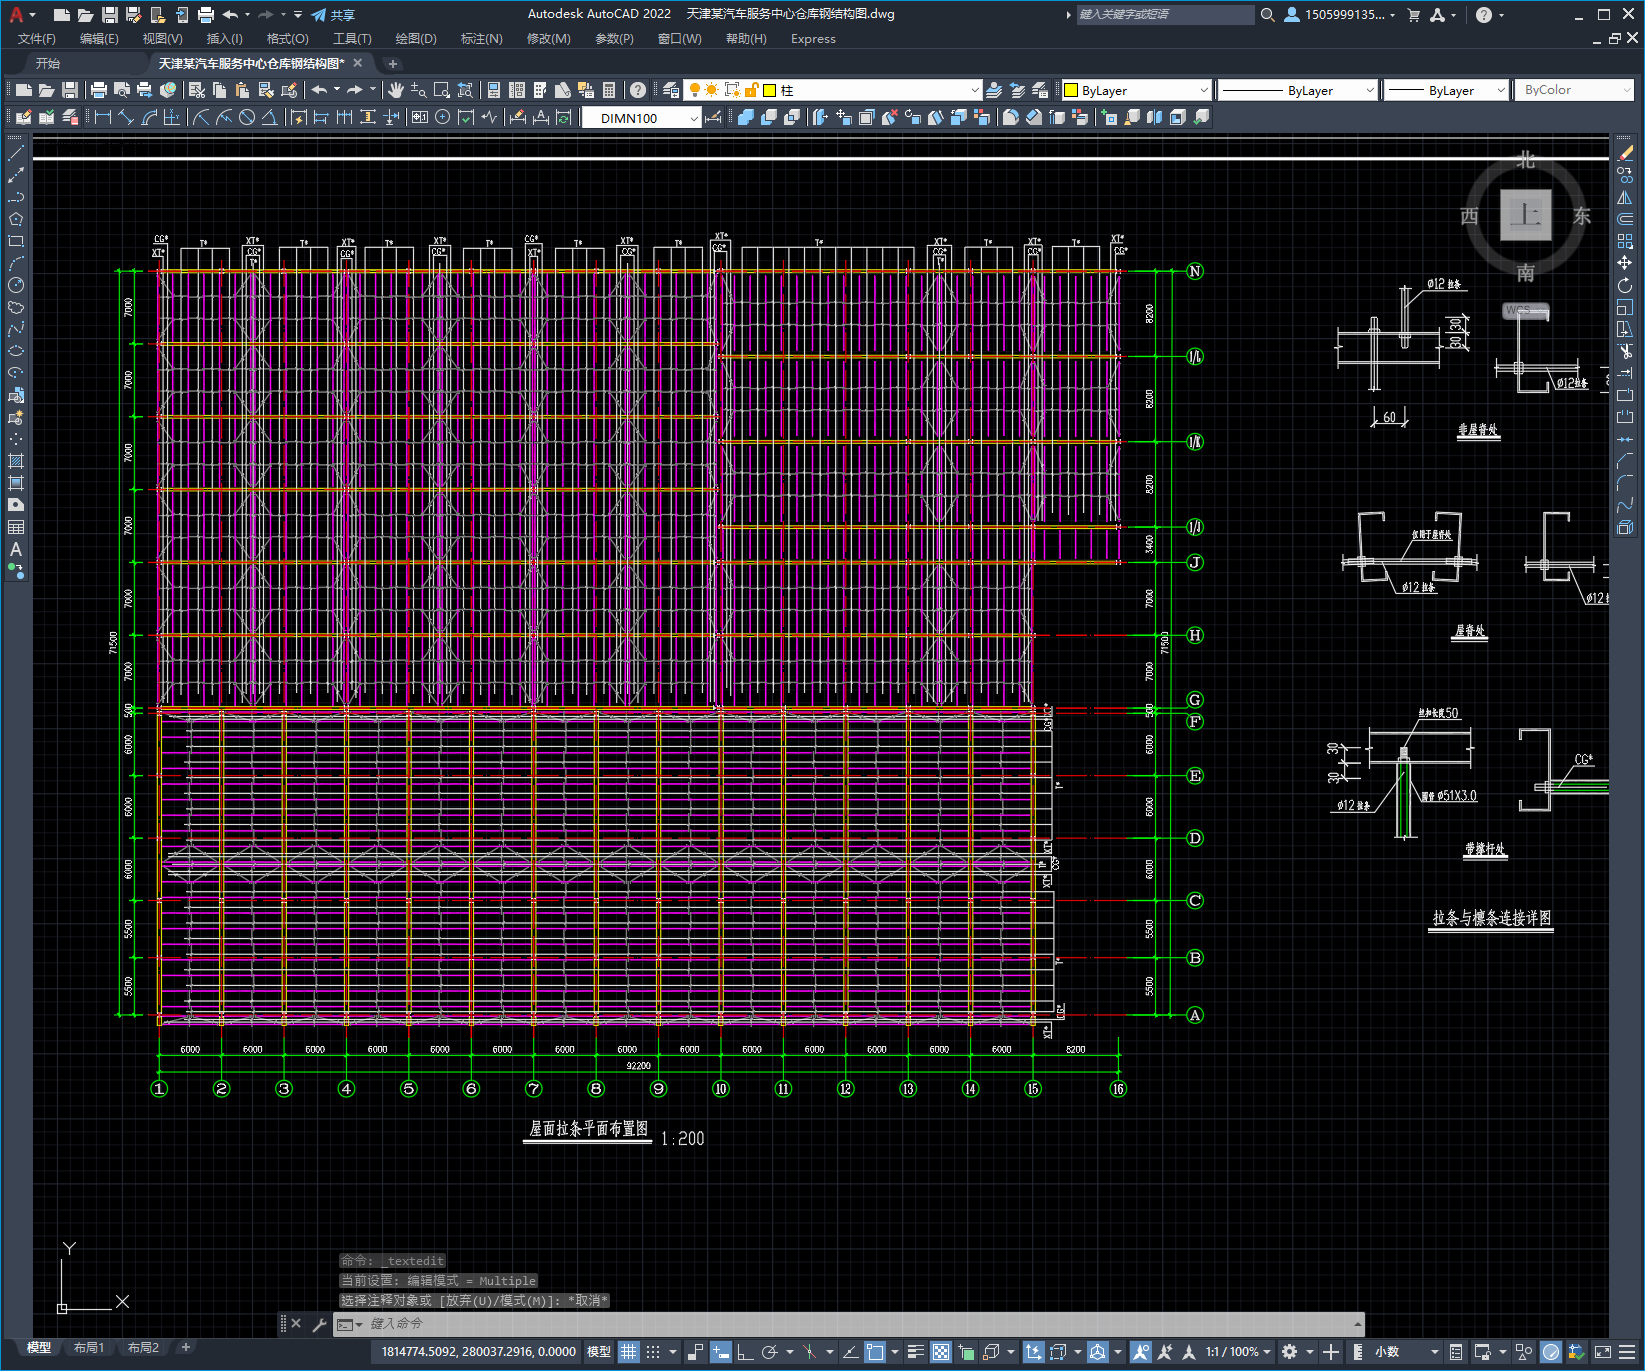Click the search magnifier icon in title bar
Screen dimensions: 1645x1371
tap(1268, 15)
